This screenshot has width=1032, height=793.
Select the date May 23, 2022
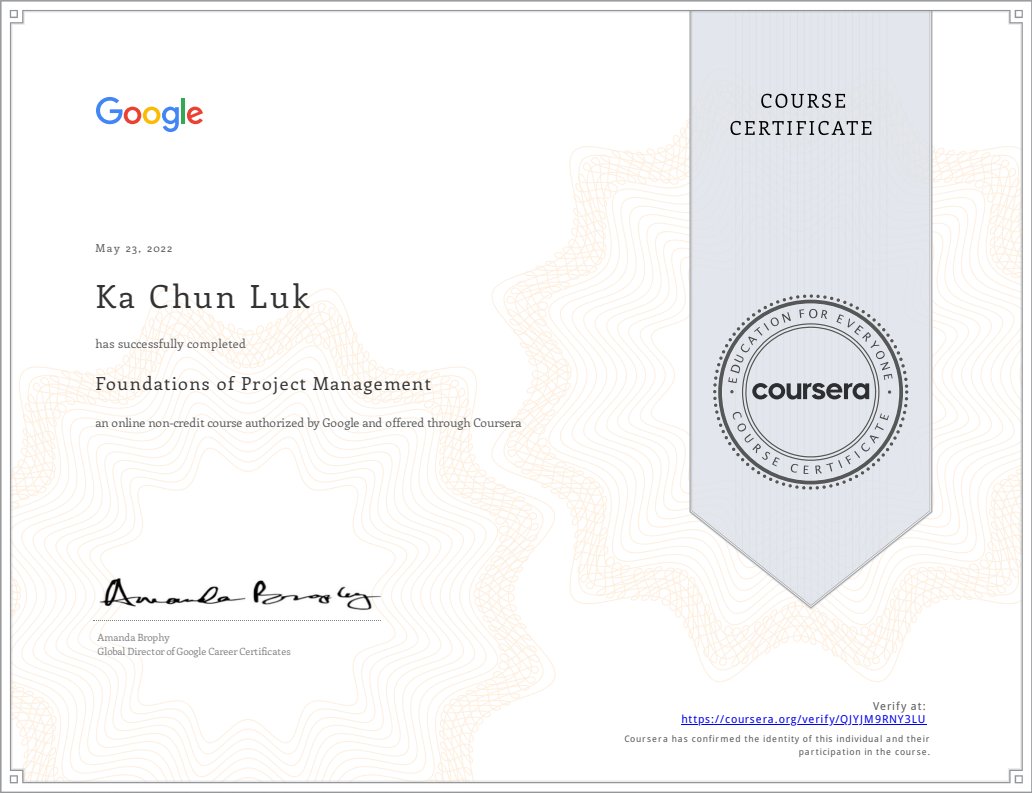pos(134,248)
